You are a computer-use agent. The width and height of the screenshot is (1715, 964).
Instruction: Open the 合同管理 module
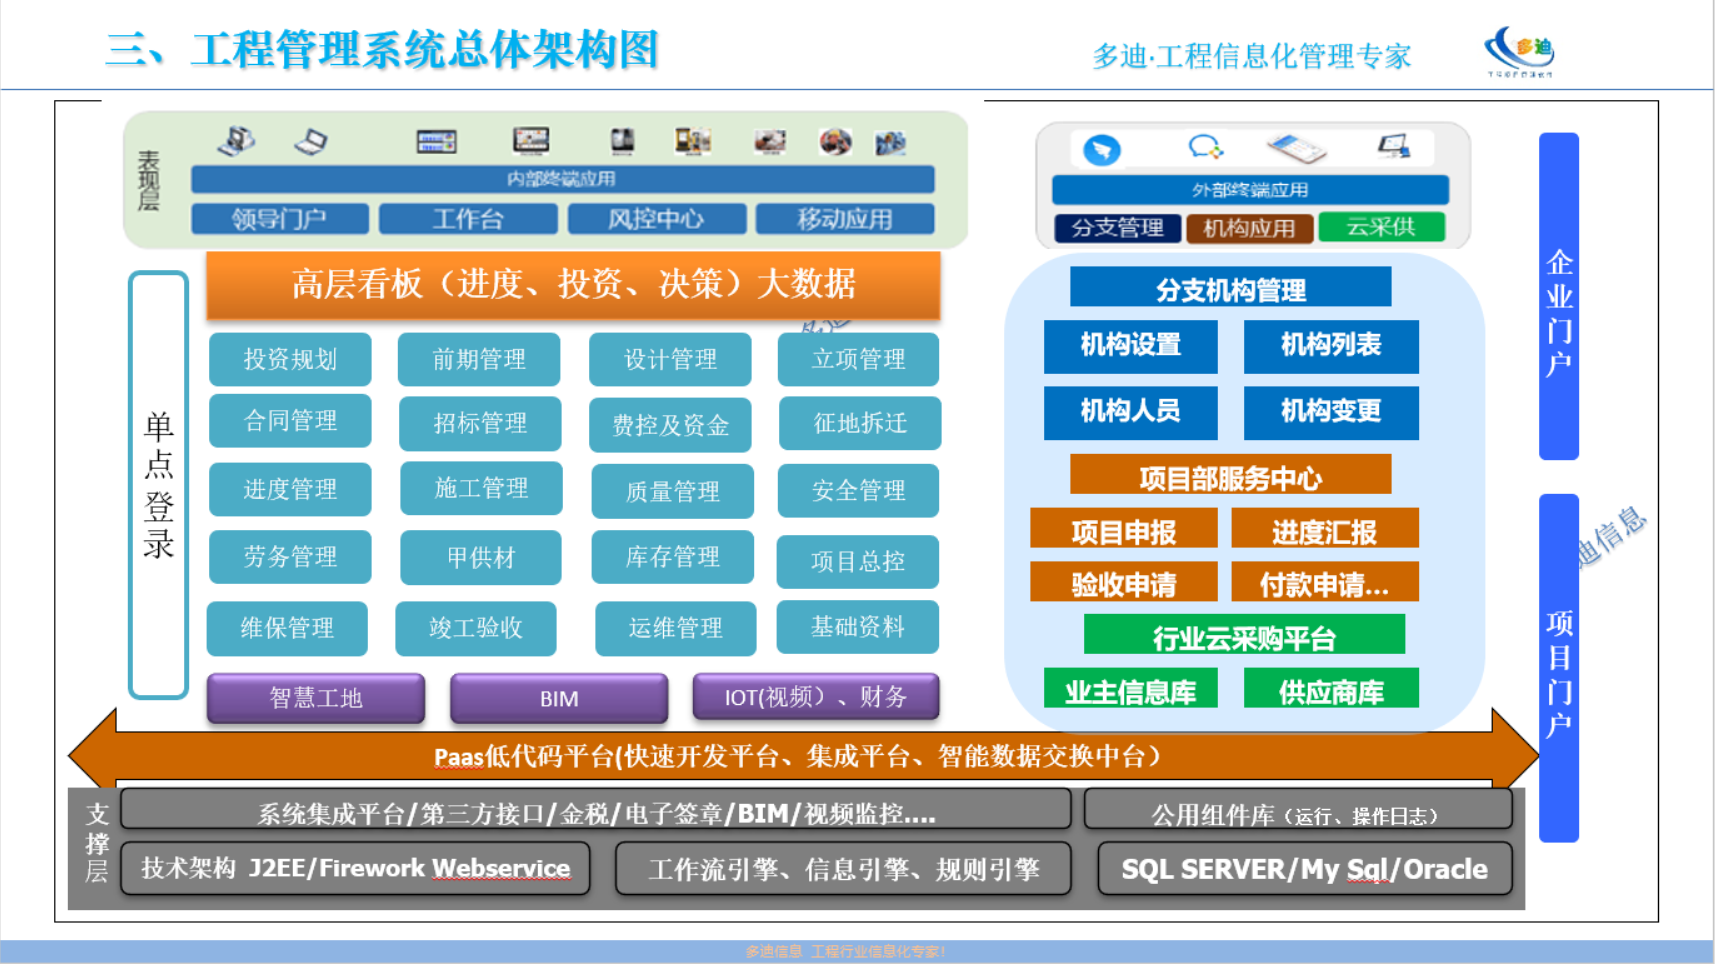pos(290,421)
